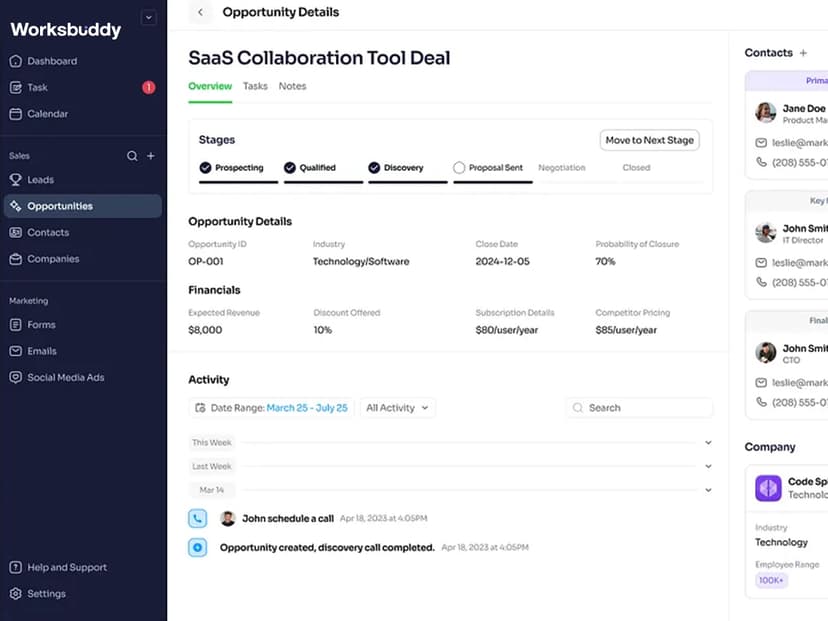The width and height of the screenshot is (828, 621).
Task: Click the Social Media Ads icon
Action: pos(16,378)
